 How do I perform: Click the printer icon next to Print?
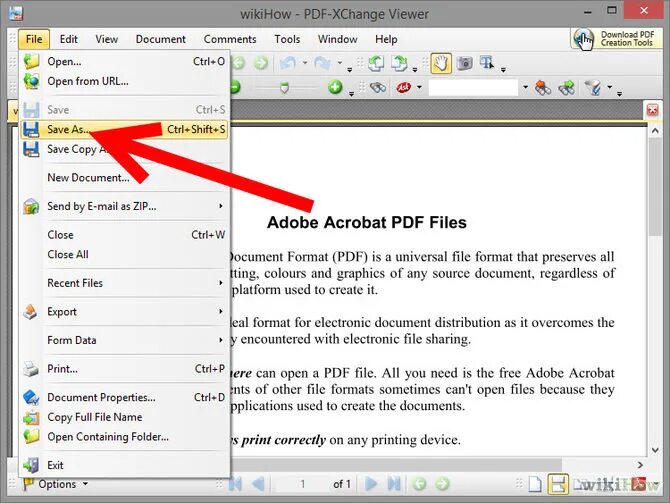pyautogui.click(x=31, y=369)
